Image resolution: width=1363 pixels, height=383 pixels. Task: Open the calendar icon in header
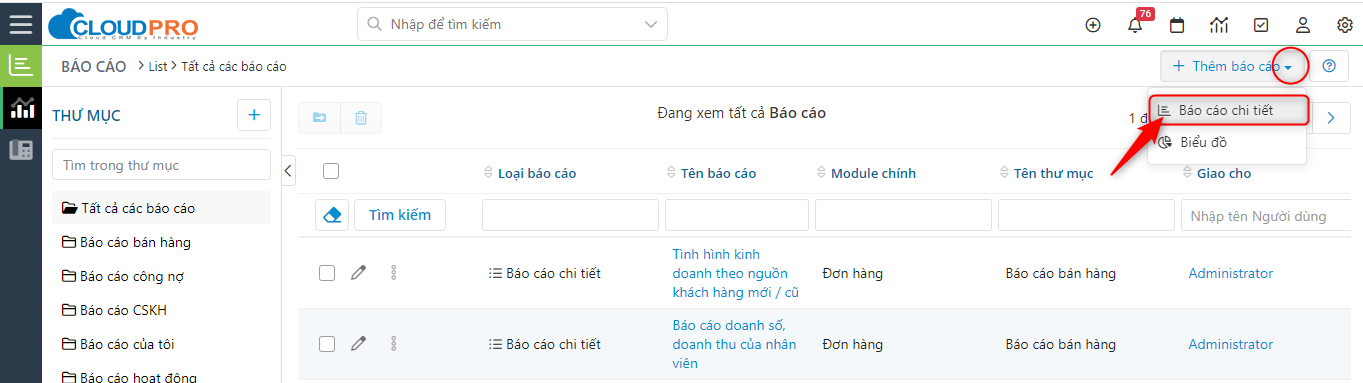coord(1177,25)
